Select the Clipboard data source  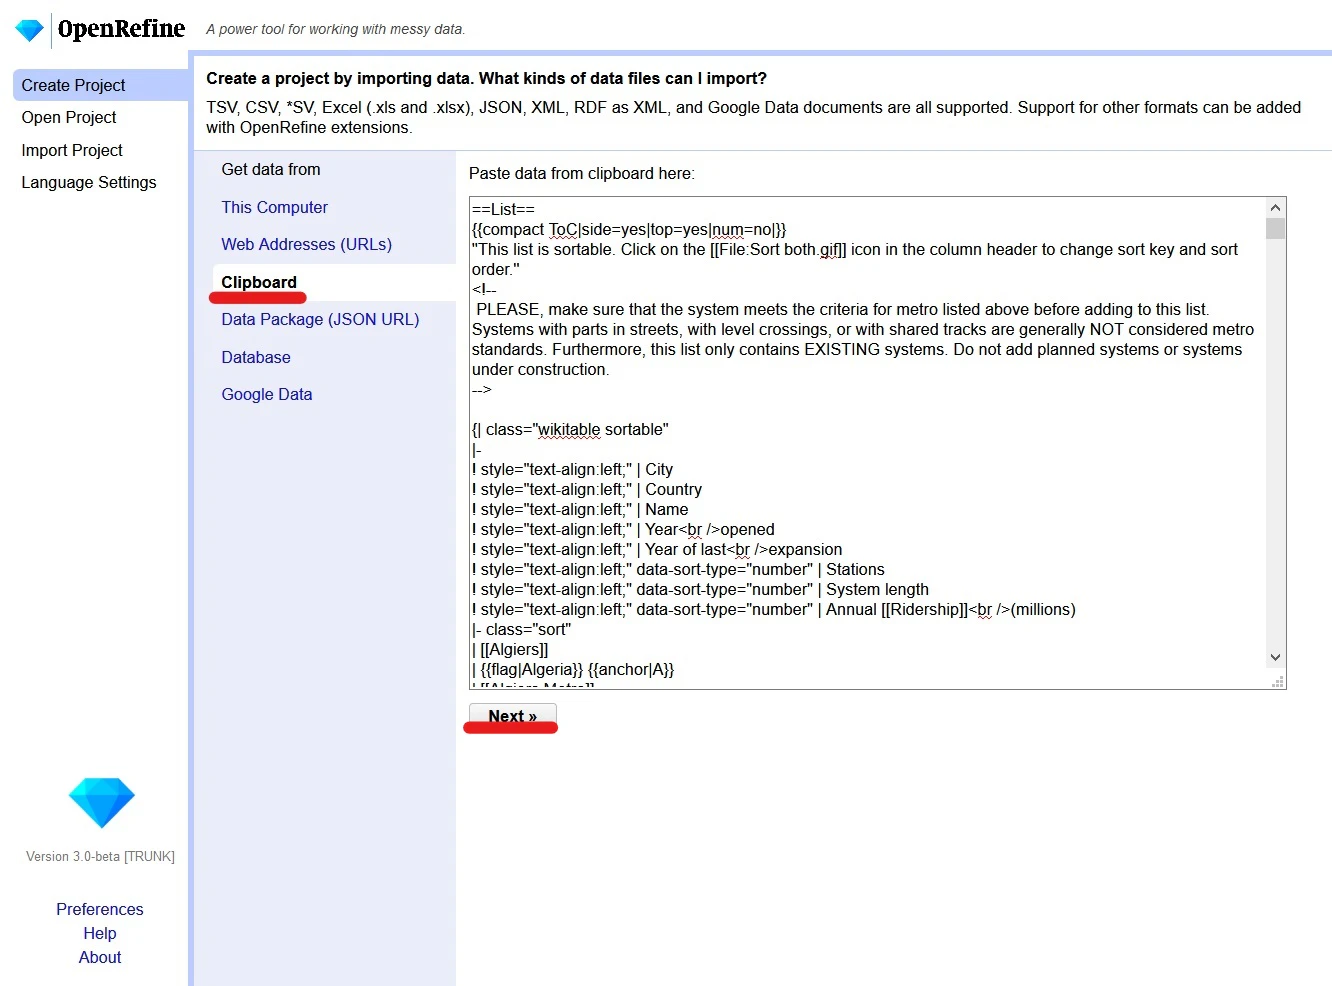[259, 282]
